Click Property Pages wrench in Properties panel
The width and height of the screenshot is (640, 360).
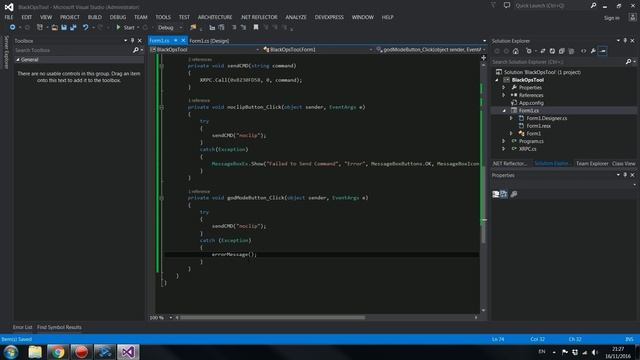[514, 194]
